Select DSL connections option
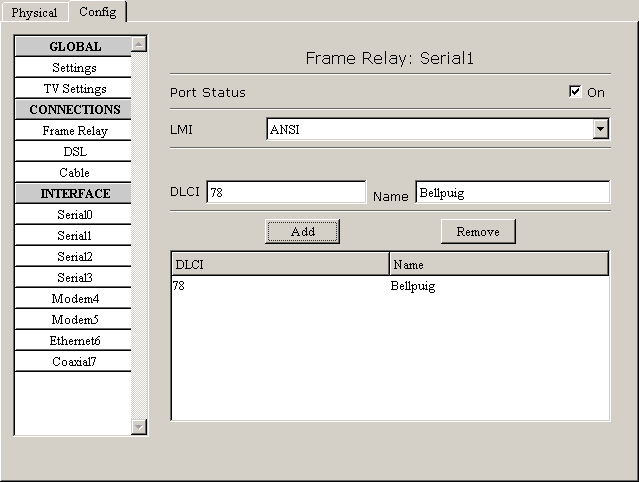 [x=74, y=152]
